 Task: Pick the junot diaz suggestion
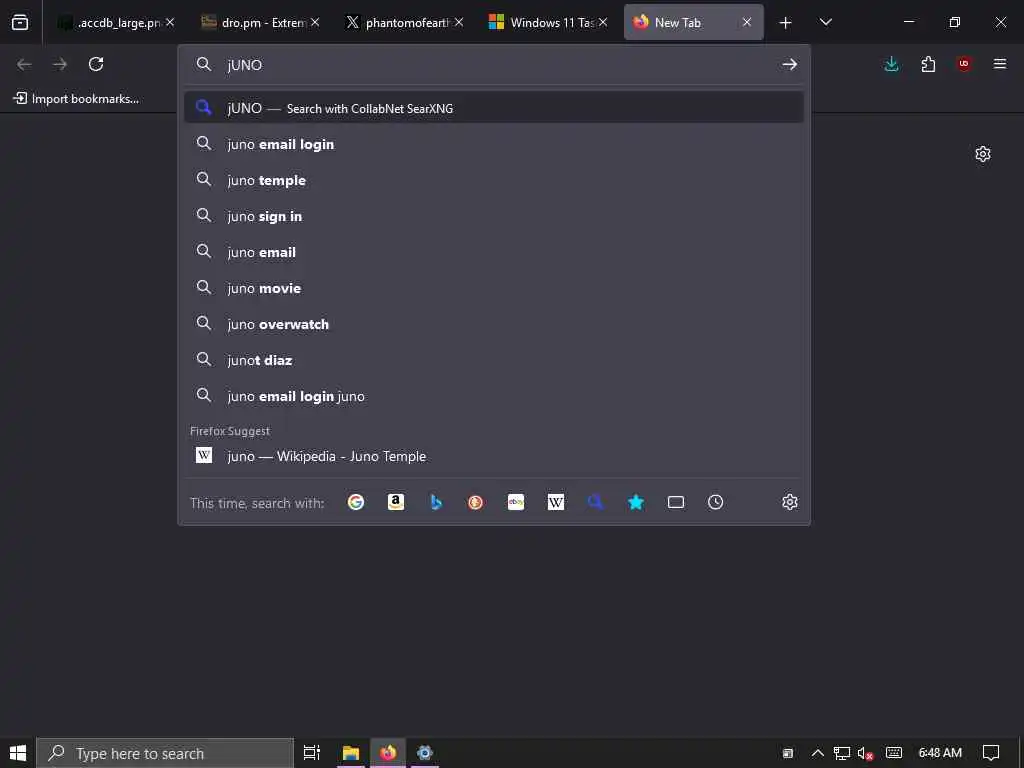click(494, 360)
